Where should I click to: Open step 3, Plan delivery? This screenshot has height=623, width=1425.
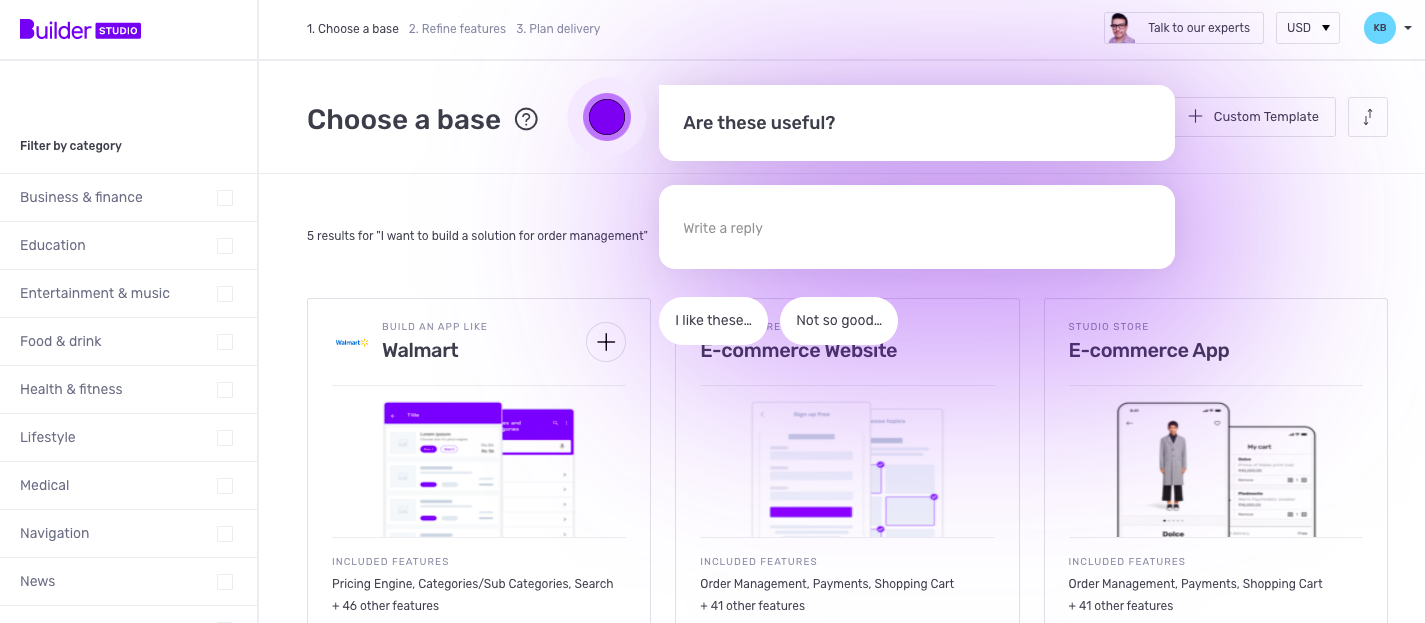558,28
